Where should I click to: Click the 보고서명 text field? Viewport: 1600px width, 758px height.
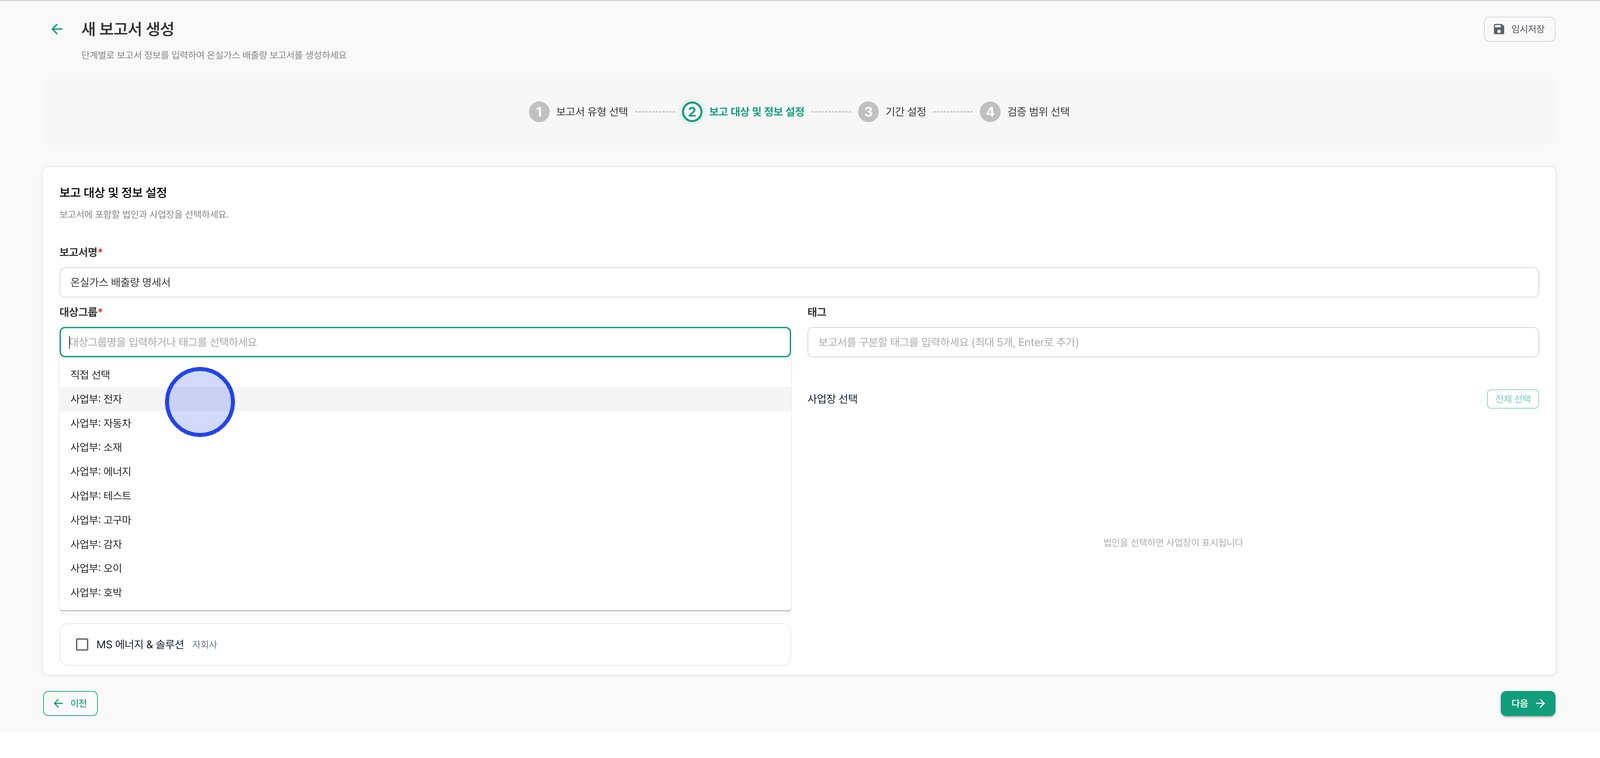pos(799,282)
